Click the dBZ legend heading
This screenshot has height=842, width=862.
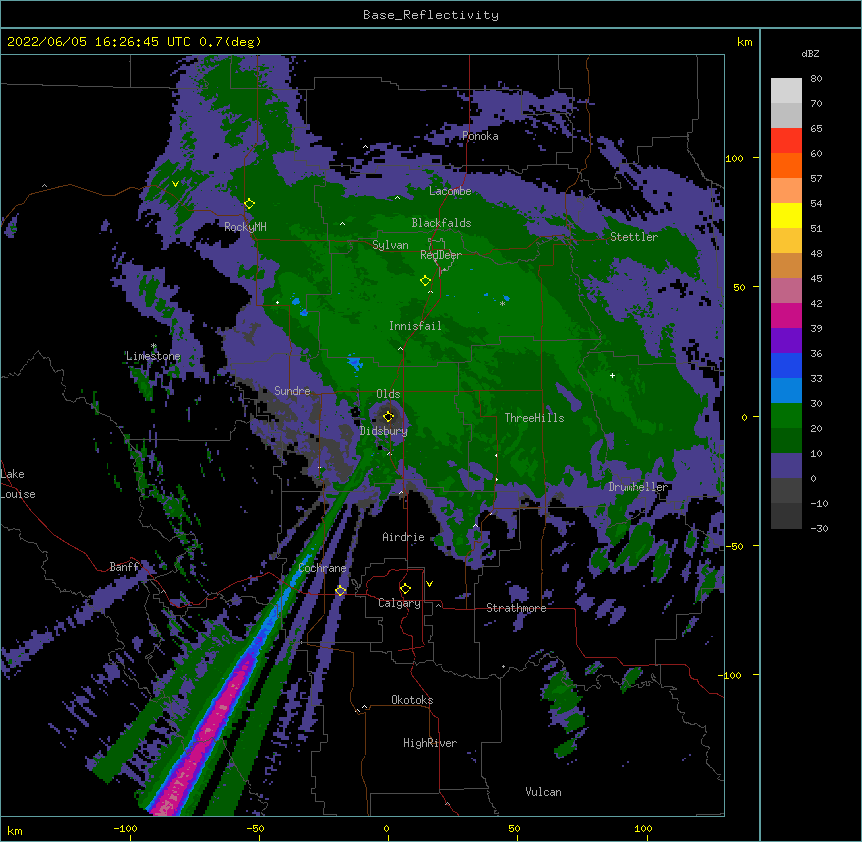810,53
